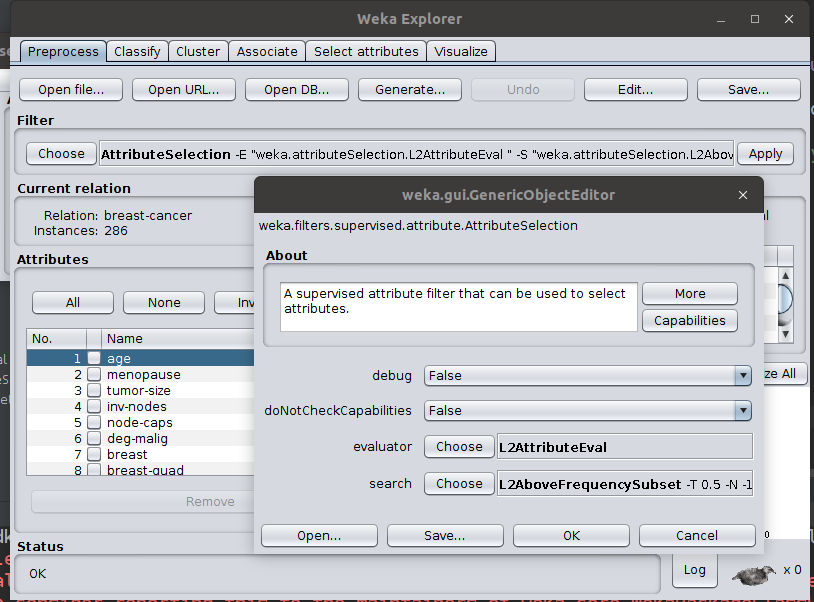This screenshot has width=814, height=602.
Task: Switch to the Preprocess tab
Action: (x=63, y=51)
